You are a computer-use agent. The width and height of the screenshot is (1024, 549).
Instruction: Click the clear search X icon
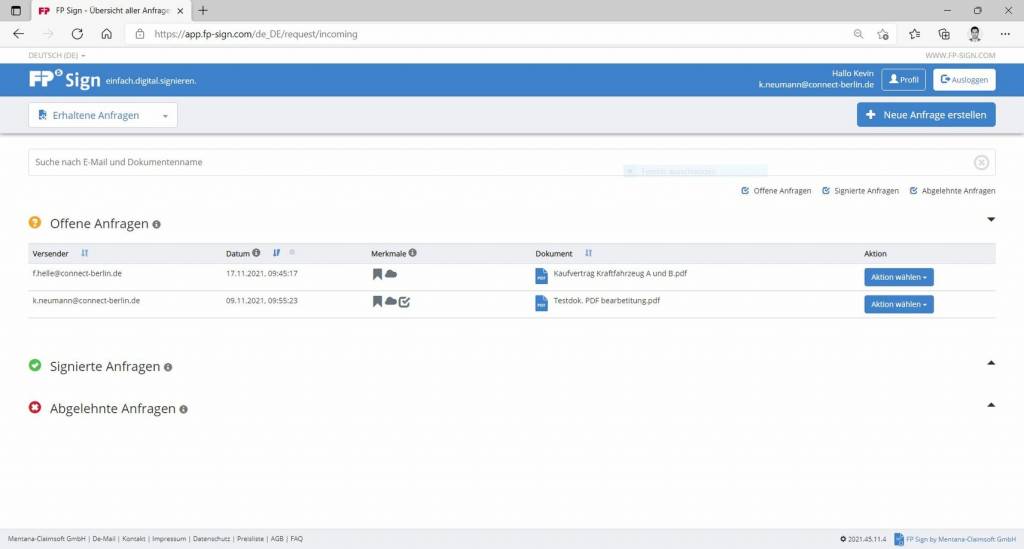981,163
